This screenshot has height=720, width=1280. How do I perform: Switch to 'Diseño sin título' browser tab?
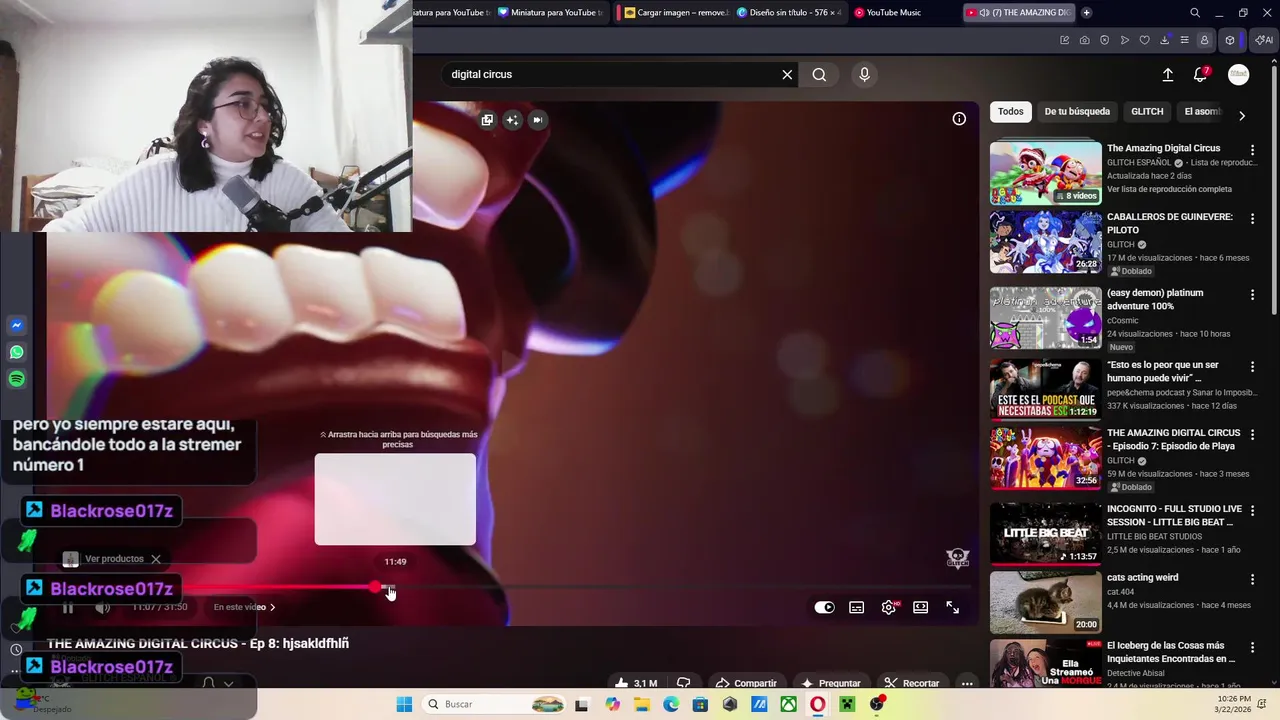(789, 12)
